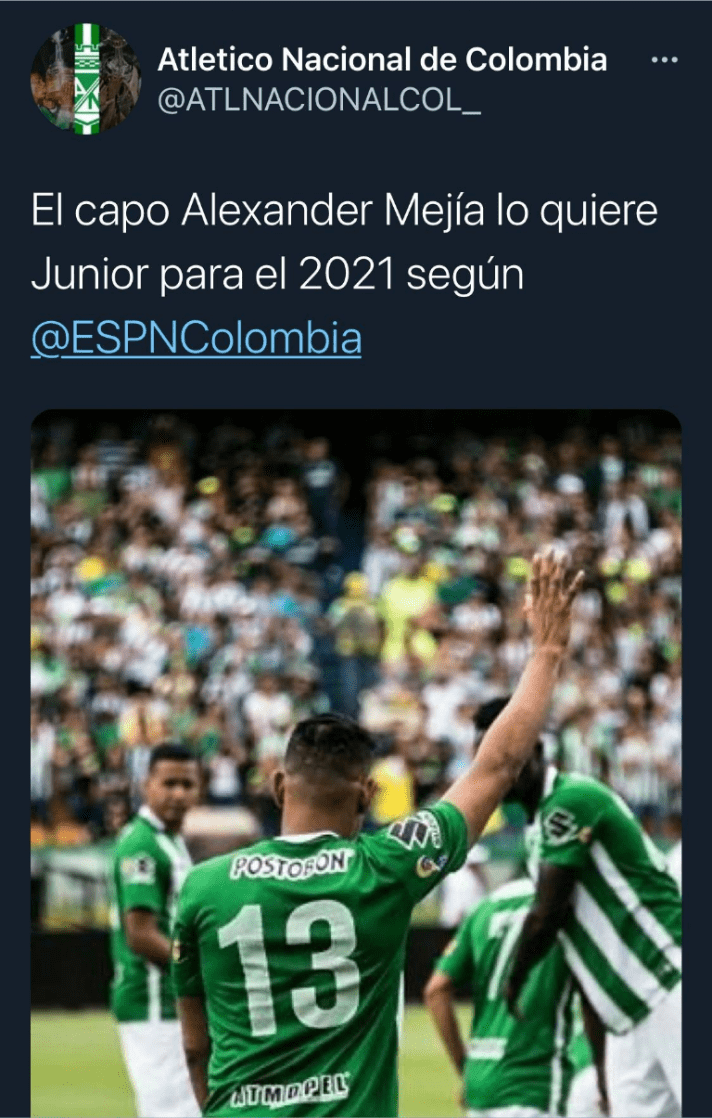Click the words "Junior para el 2021 según"
712x1118 pixels.
tap(277, 275)
